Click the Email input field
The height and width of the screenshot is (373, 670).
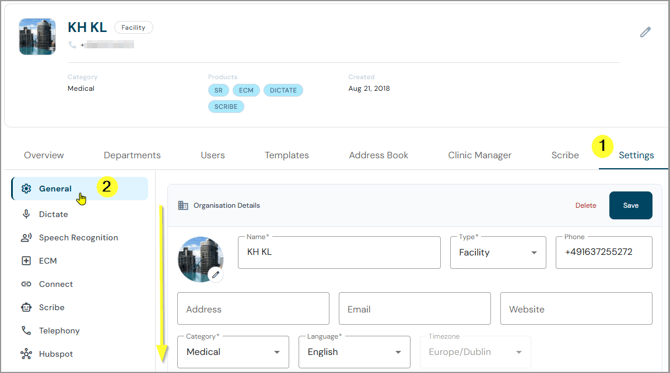click(414, 308)
